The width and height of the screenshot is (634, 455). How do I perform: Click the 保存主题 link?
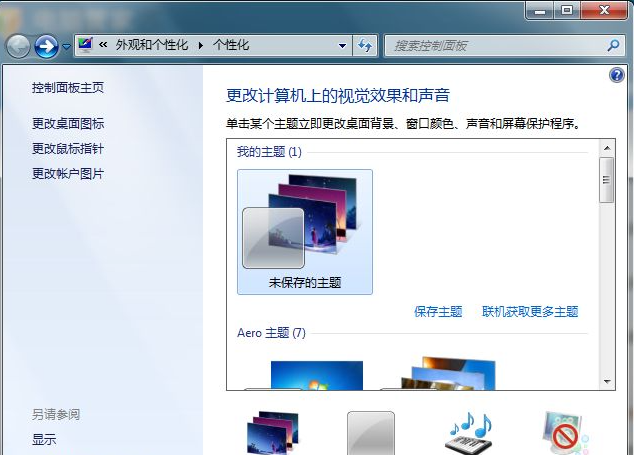438,312
